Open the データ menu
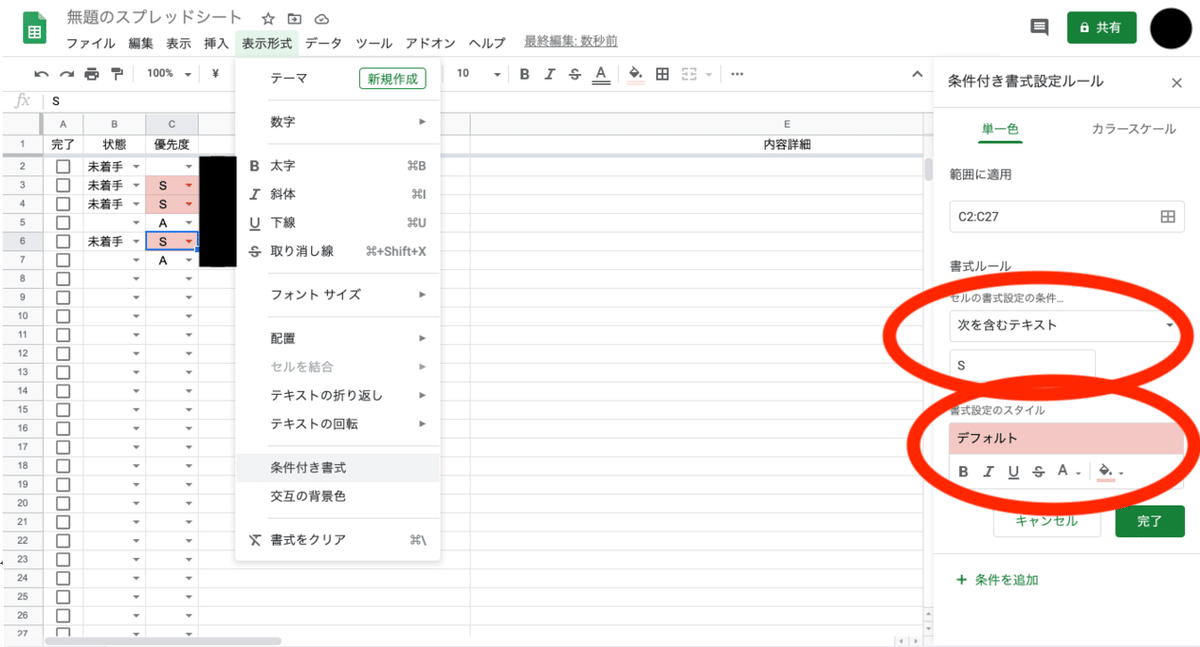The width and height of the screenshot is (1200, 647). coord(323,43)
